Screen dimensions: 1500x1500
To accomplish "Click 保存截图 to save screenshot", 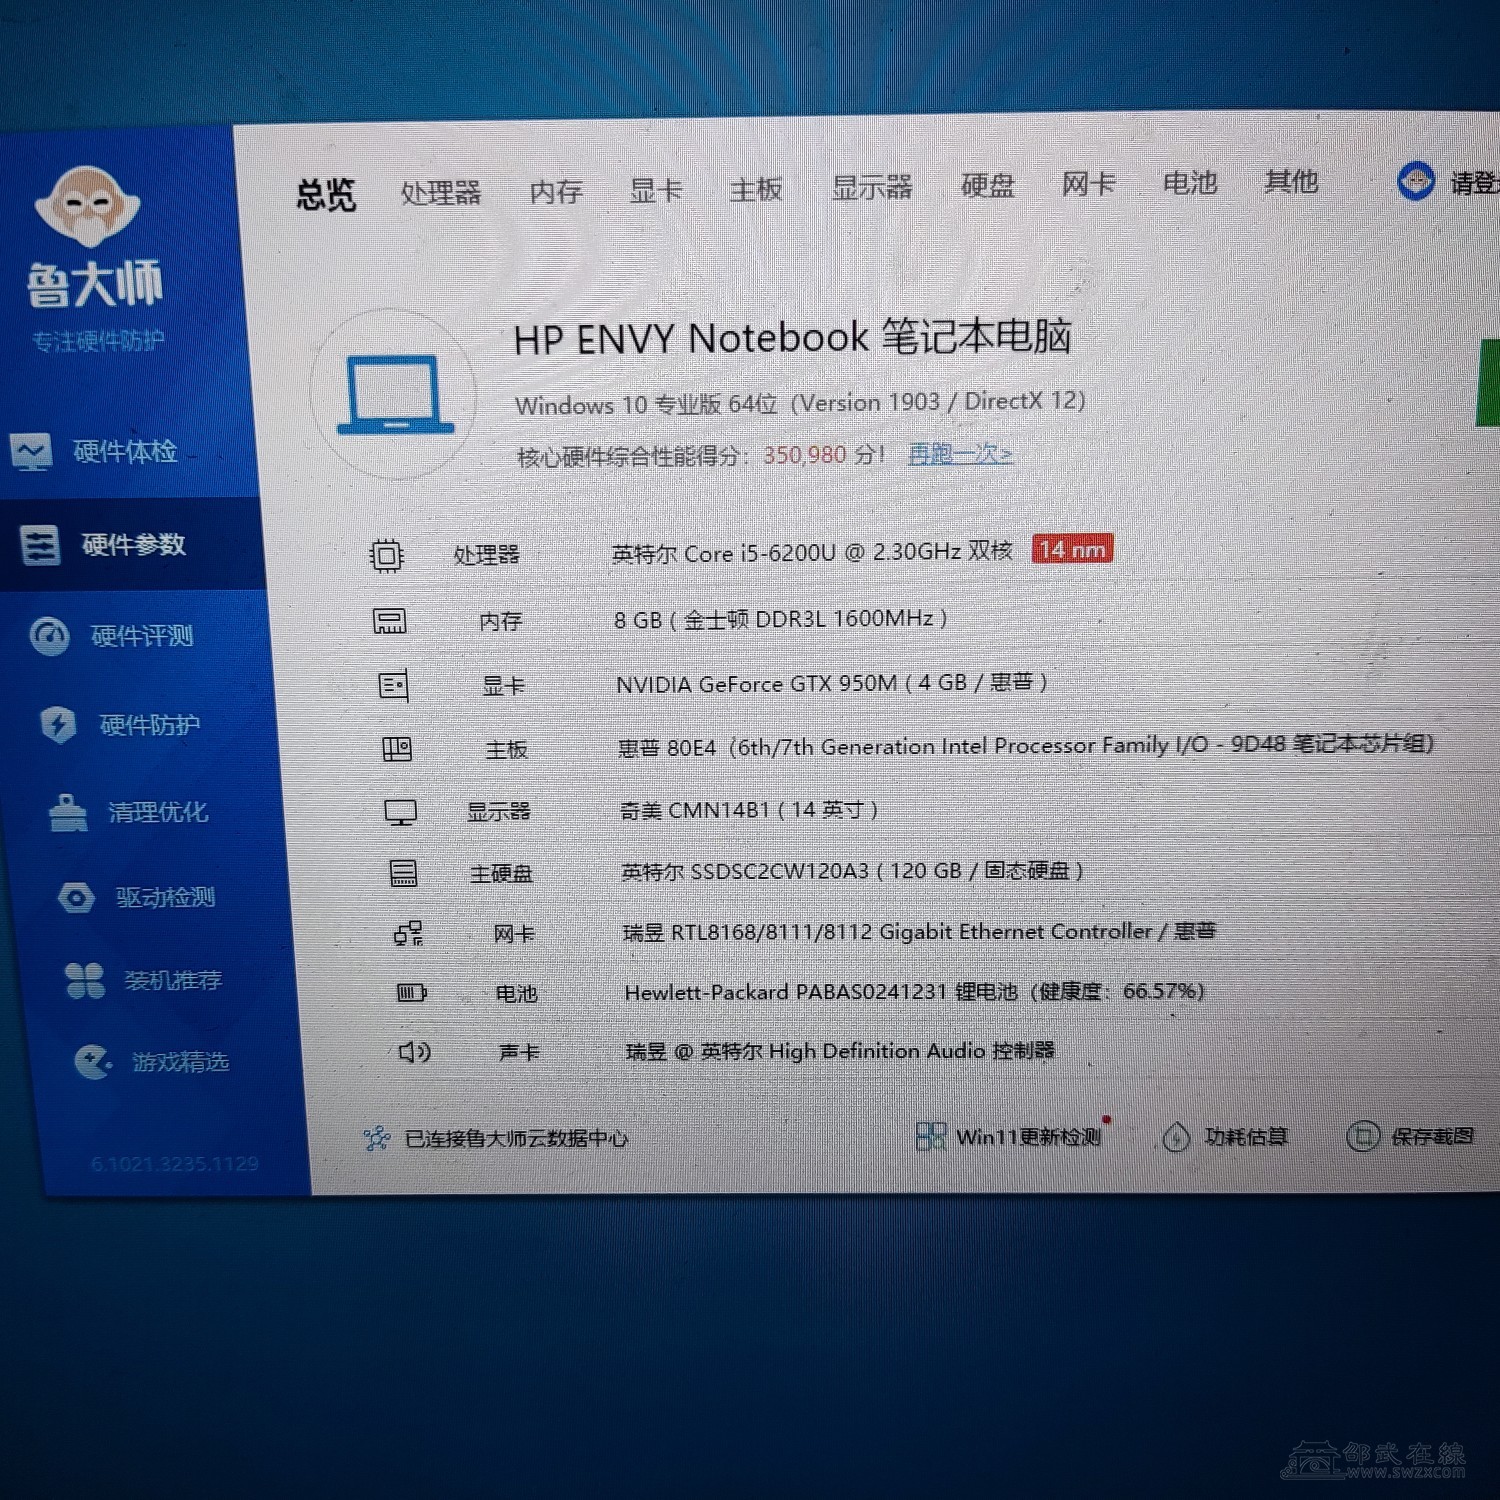I will coord(1430,1136).
